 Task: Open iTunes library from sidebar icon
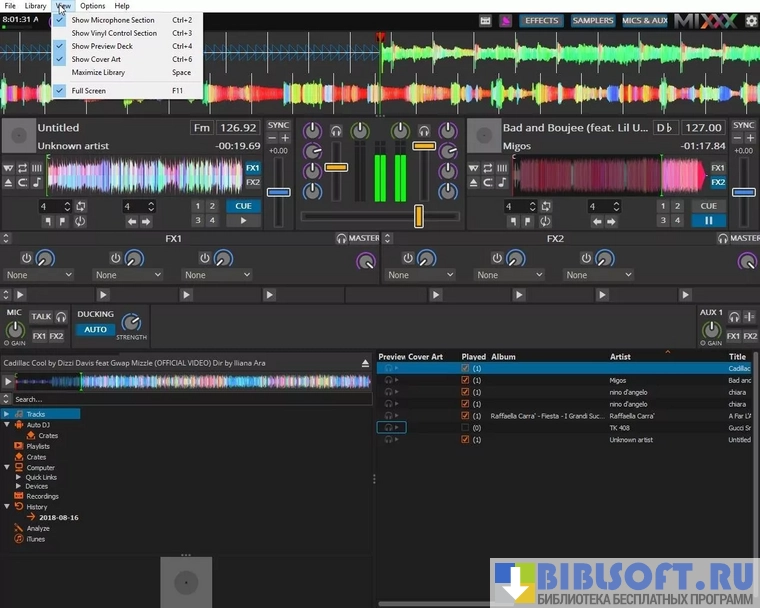[x=19, y=539]
